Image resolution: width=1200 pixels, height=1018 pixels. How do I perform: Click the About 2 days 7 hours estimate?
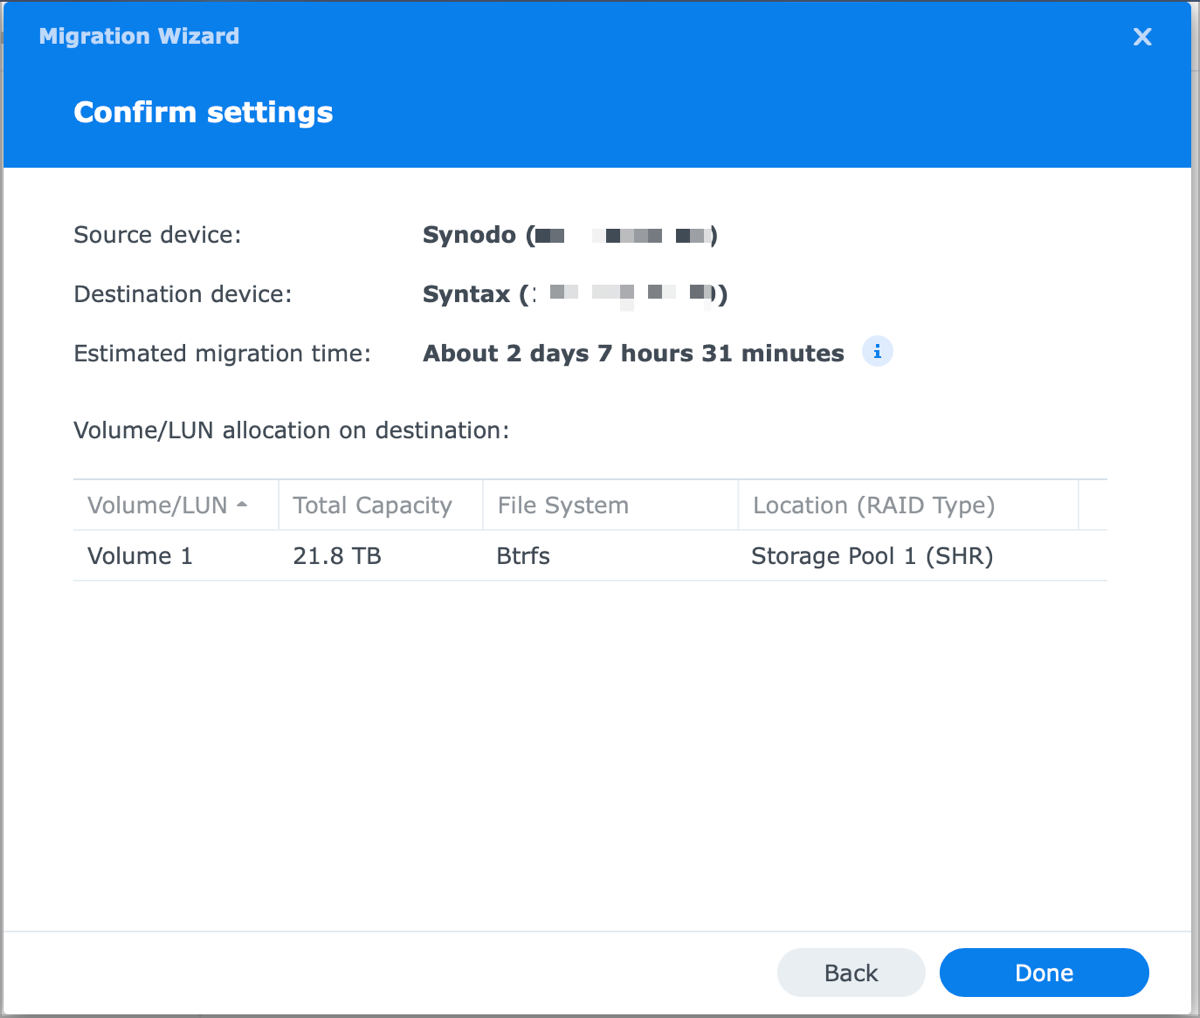click(x=633, y=353)
